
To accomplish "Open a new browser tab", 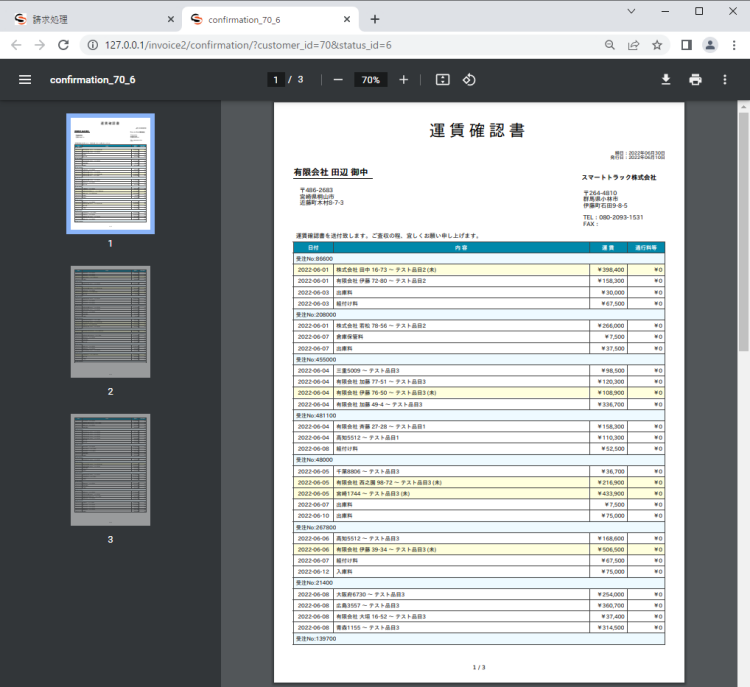I will click(375, 19).
